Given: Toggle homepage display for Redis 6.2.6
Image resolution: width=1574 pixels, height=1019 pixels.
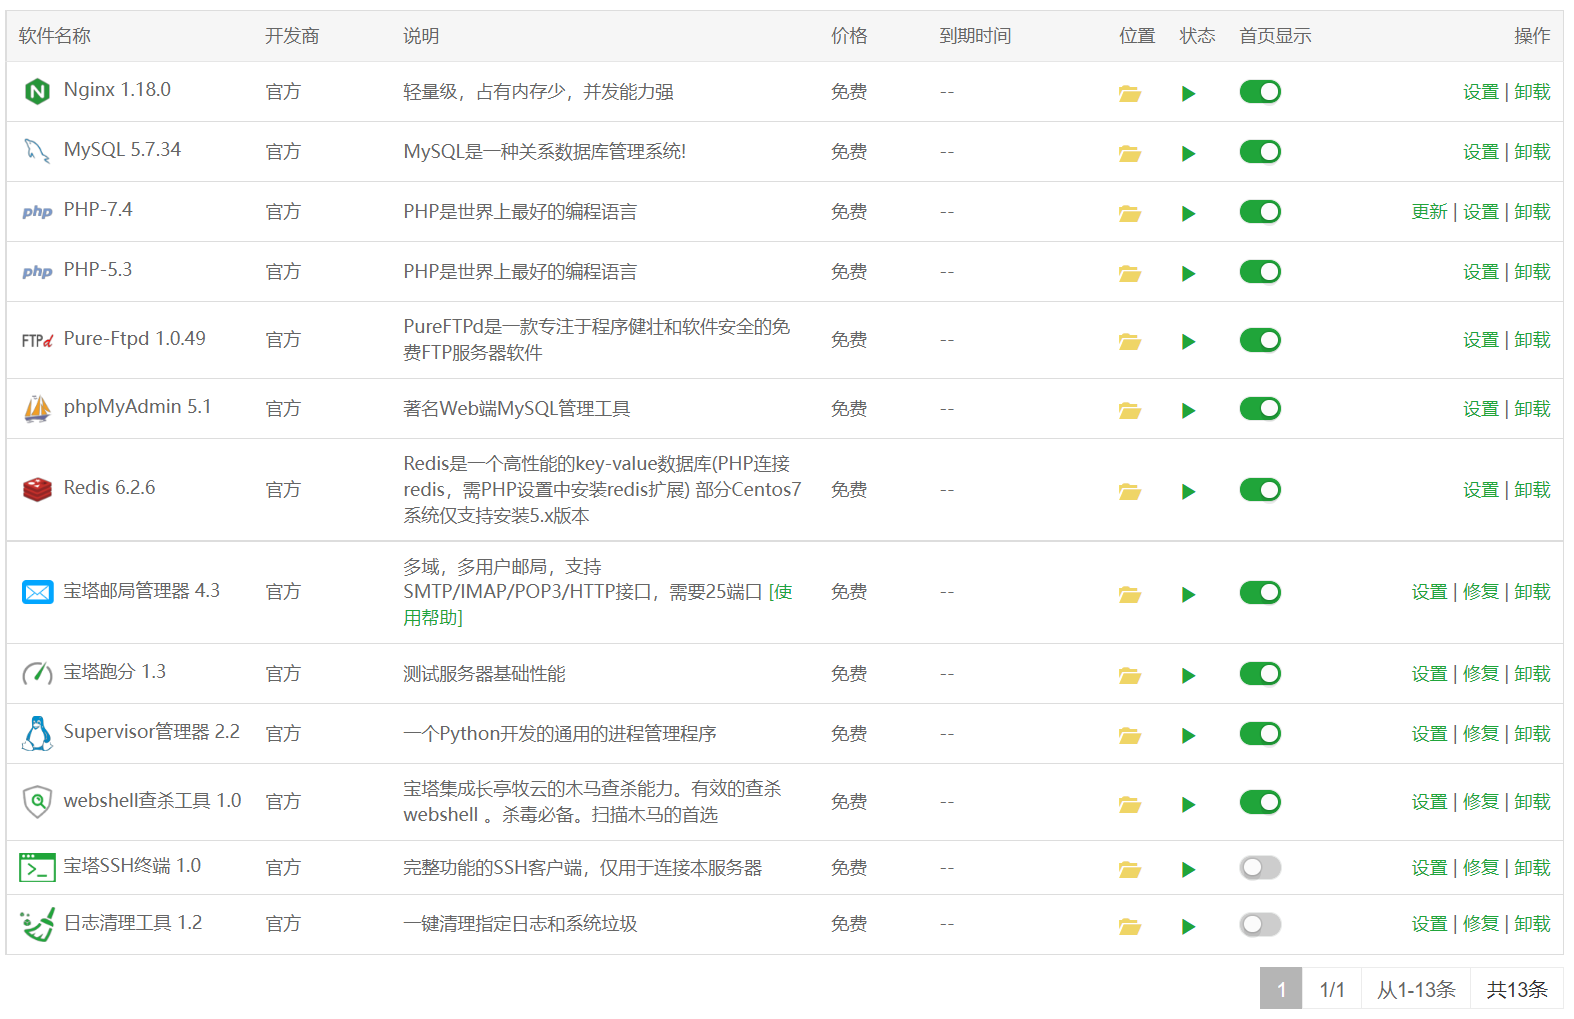Looking at the screenshot, I should click(x=1260, y=490).
